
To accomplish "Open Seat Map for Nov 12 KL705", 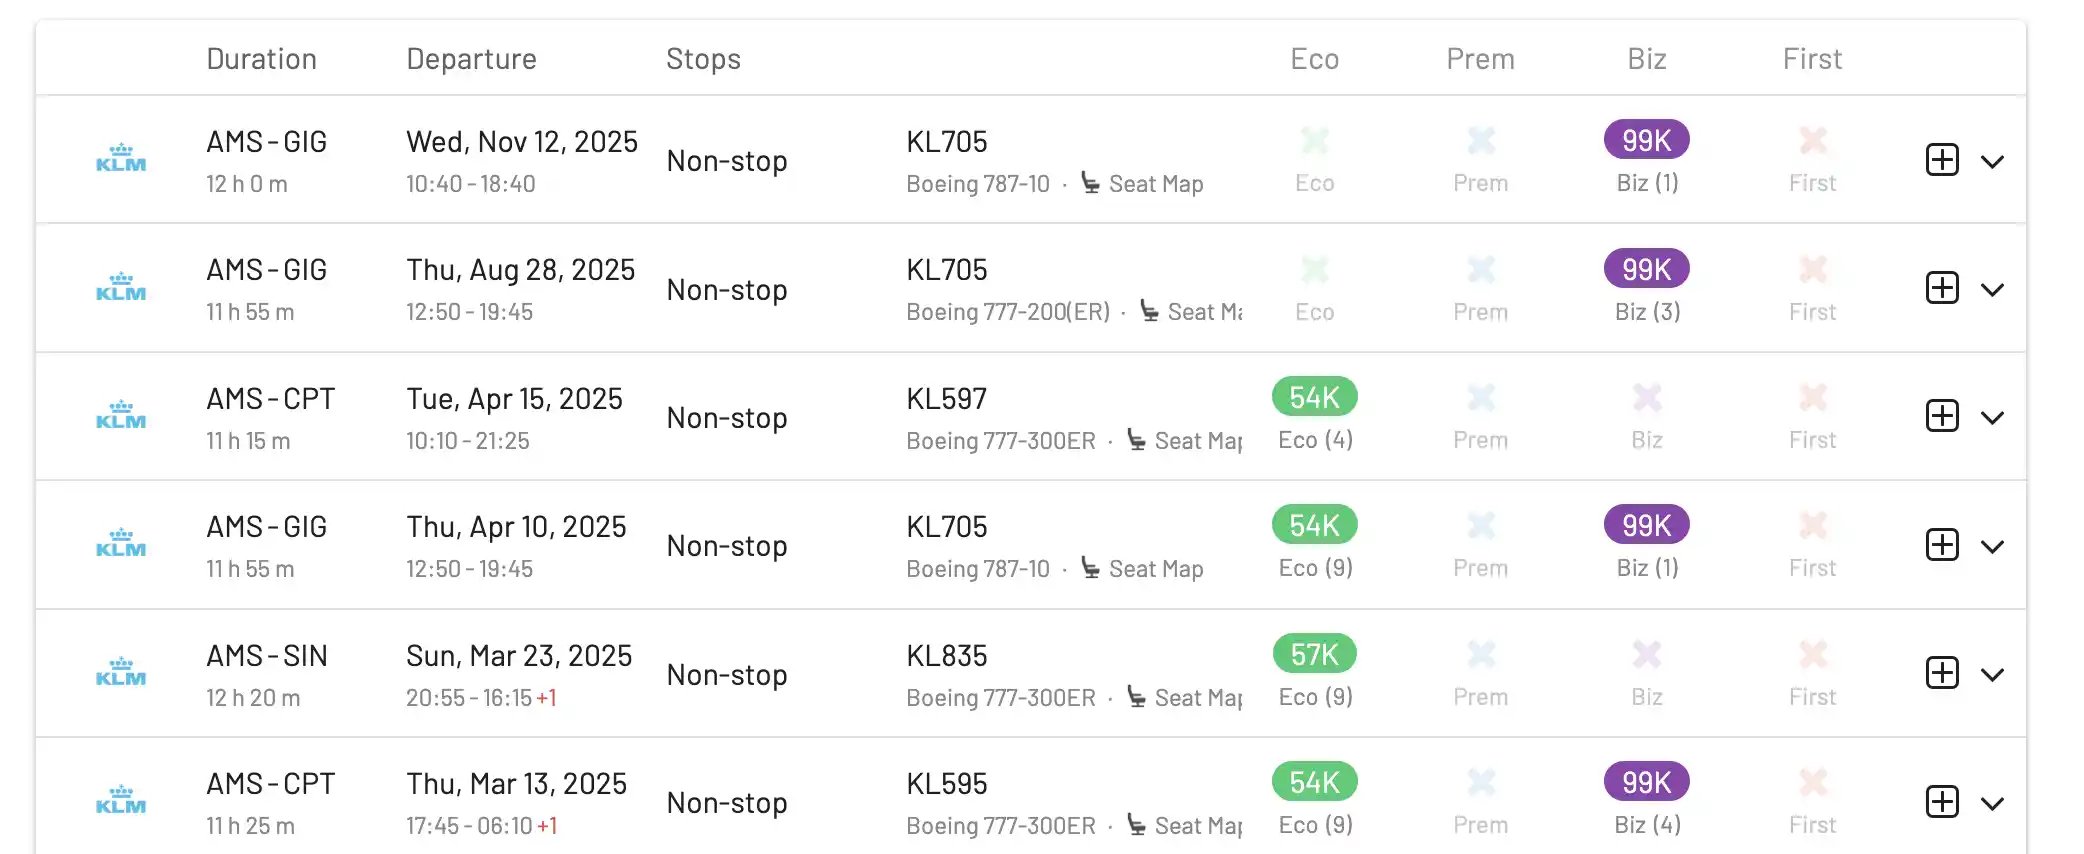I will (x=1143, y=184).
